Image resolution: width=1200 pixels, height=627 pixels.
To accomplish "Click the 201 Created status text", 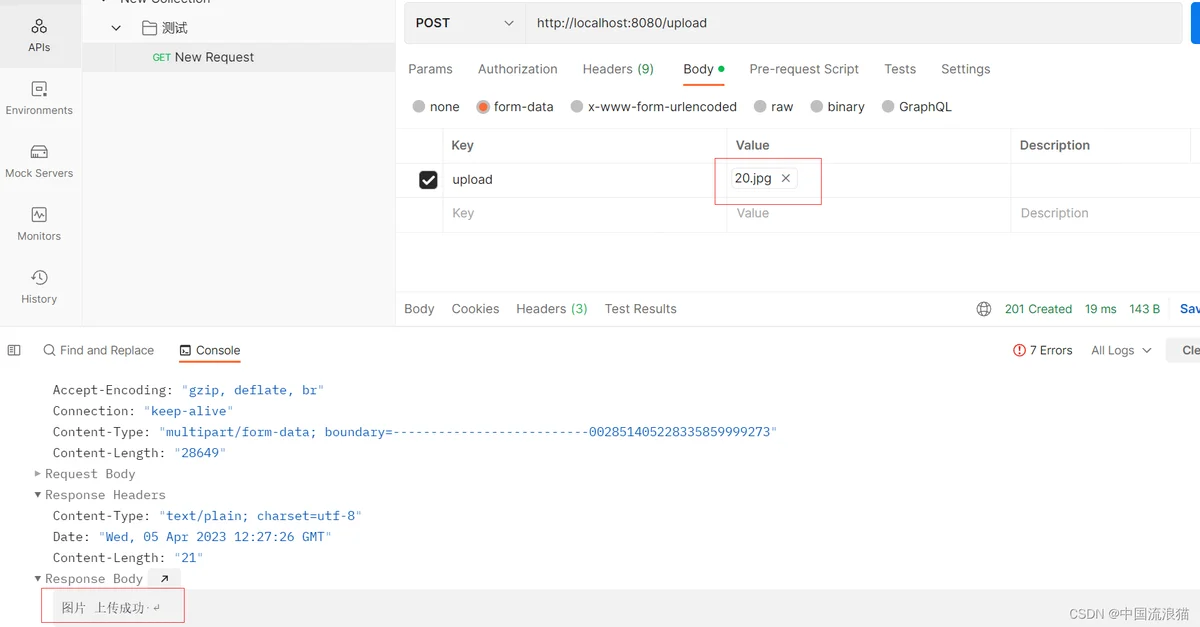I will [x=1038, y=309].
